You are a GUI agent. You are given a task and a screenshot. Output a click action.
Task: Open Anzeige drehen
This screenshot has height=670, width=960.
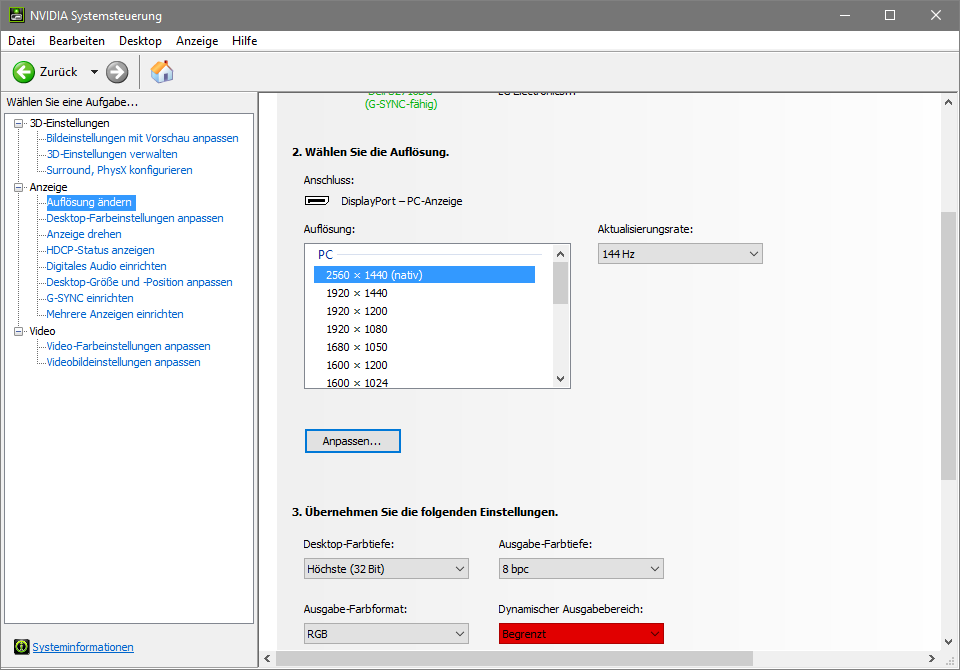click(84, 234)
